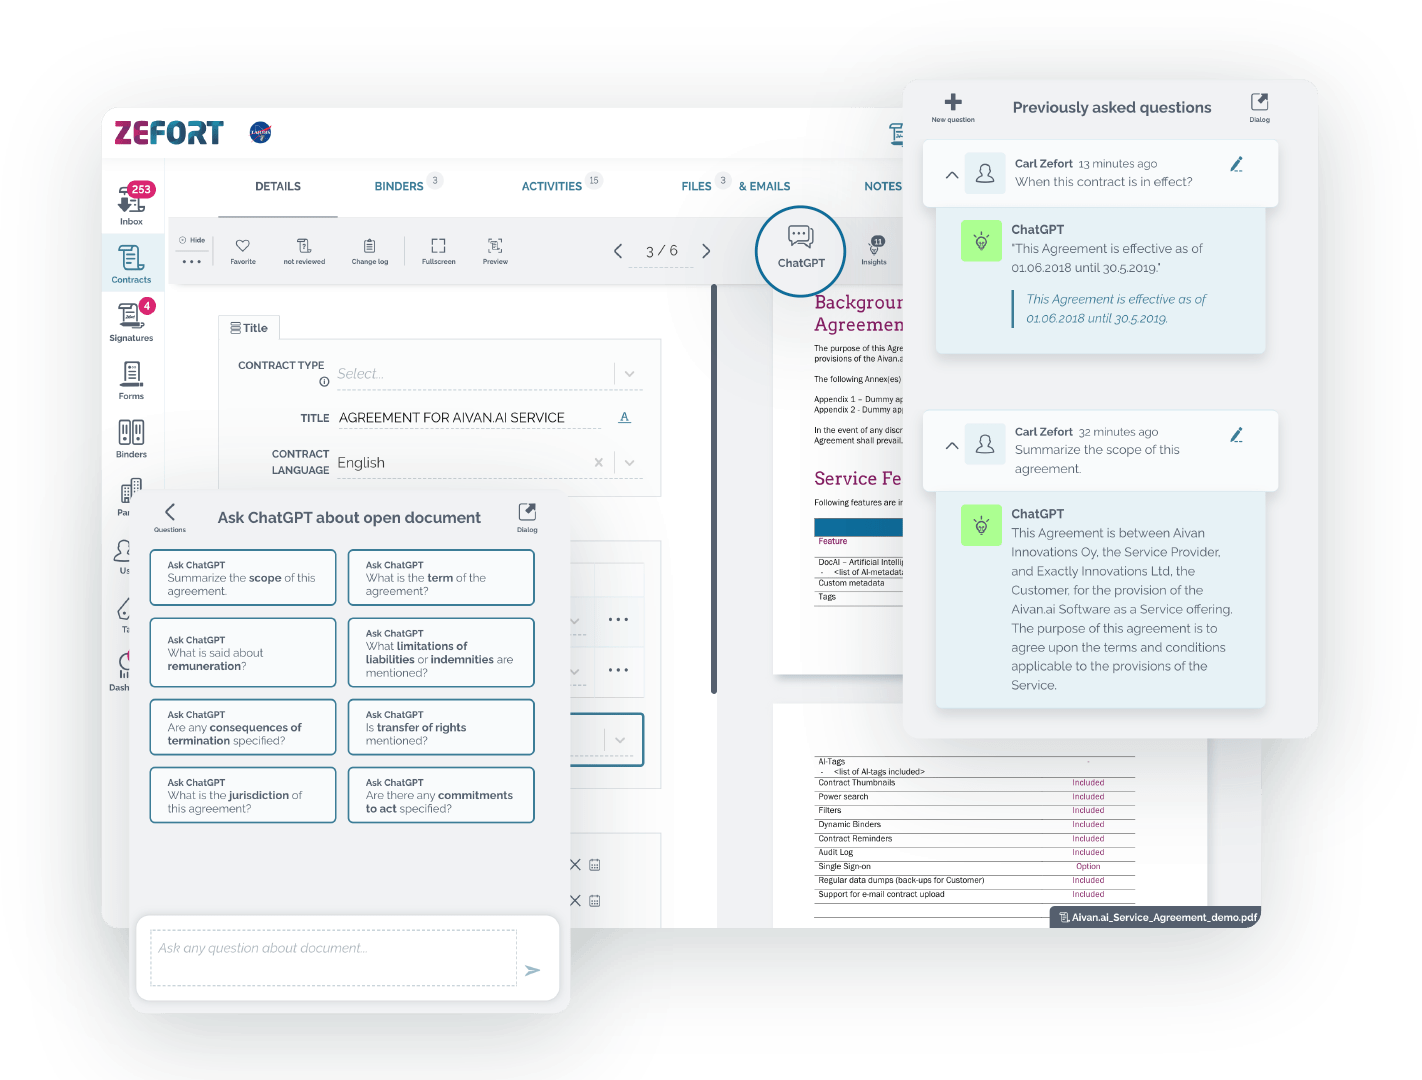Ask ChatGPT the term of agreement
Viewport: 1422px width, 1080px height.
click(x=441, y=578)
